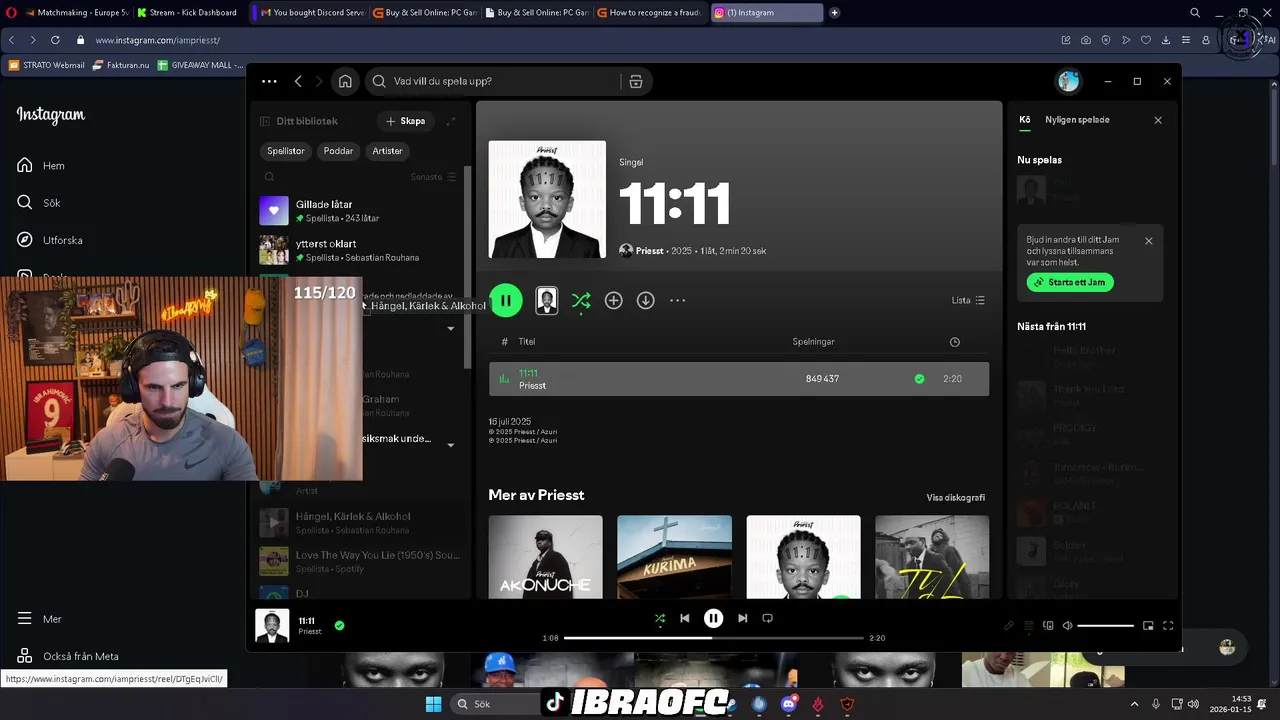Open Instagram Mer menu

[x=39, y=619]
